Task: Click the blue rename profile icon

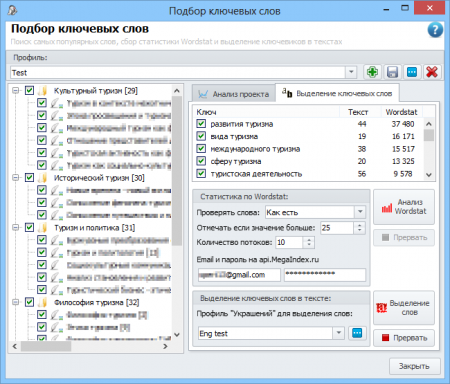Action: tap(412, 72)
